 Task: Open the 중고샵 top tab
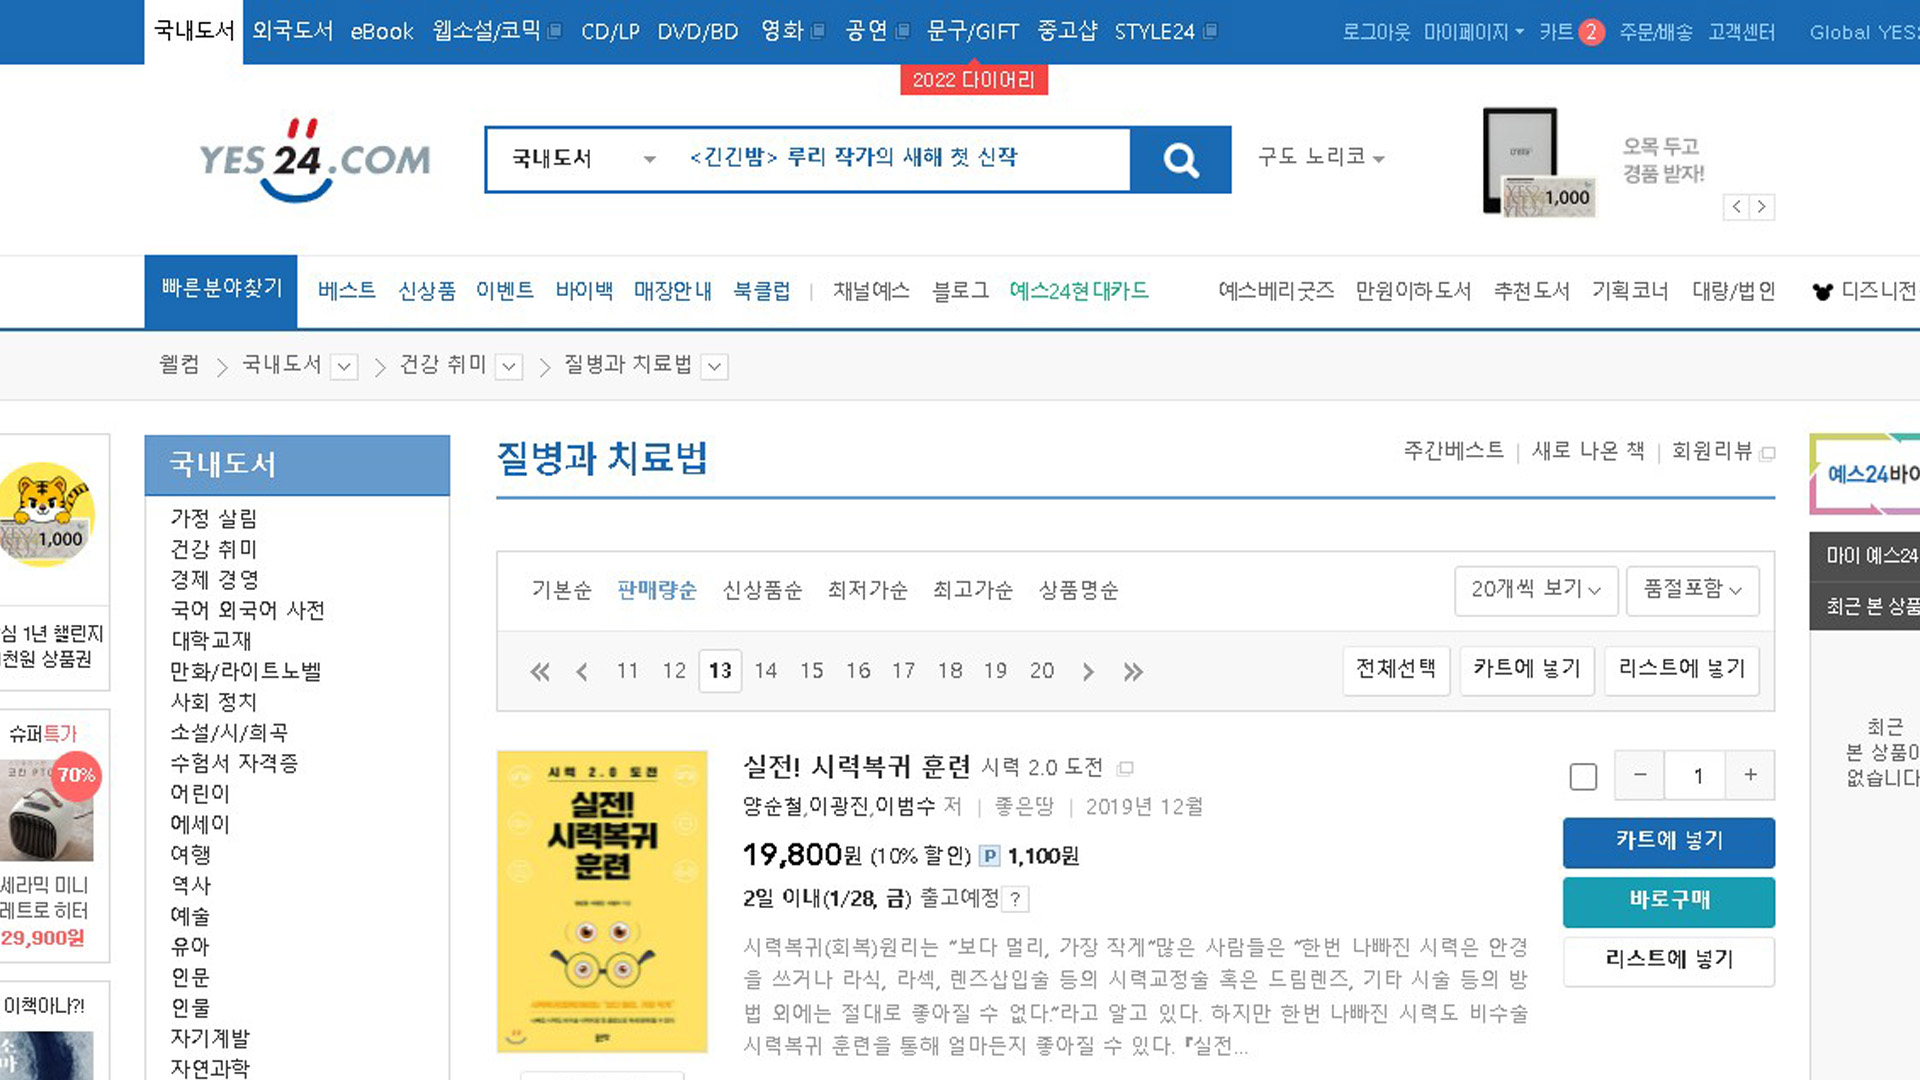(x=1067, y=32)
